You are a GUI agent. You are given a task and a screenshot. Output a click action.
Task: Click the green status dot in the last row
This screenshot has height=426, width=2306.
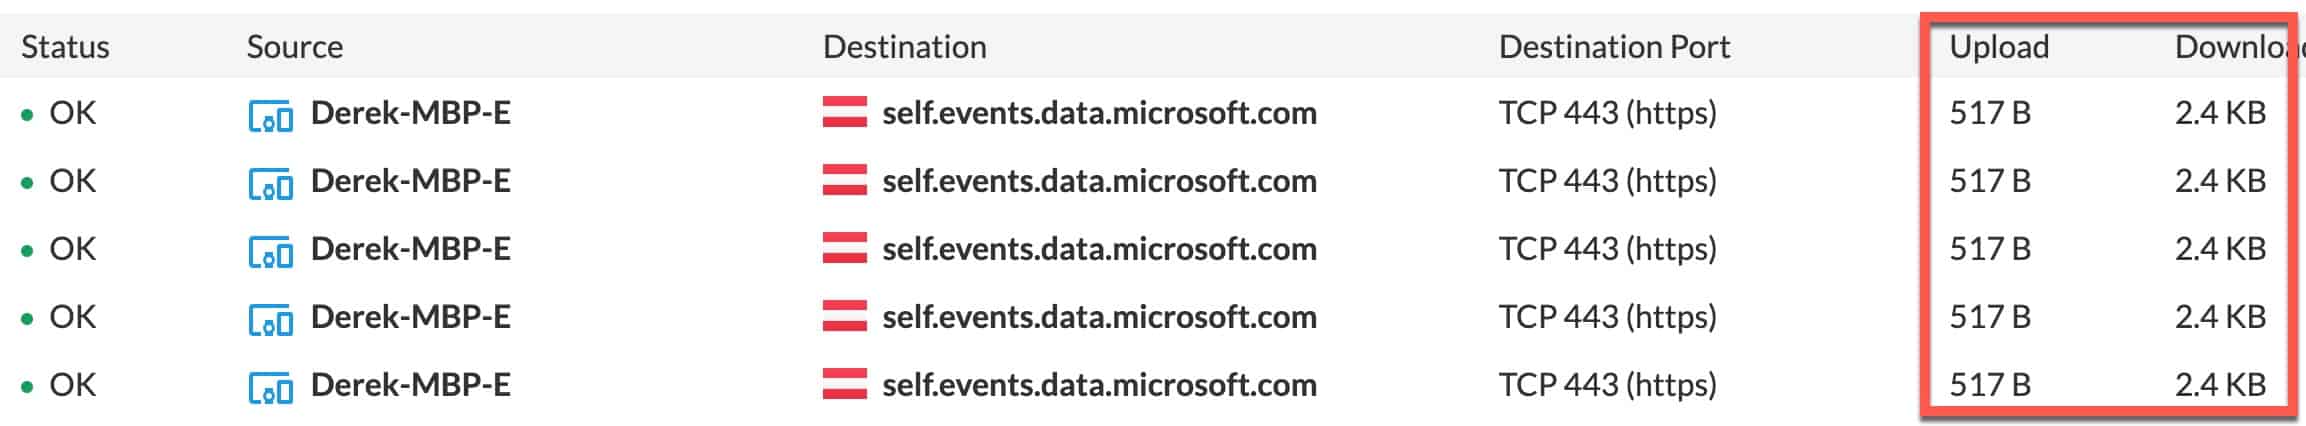click(27, 388)
